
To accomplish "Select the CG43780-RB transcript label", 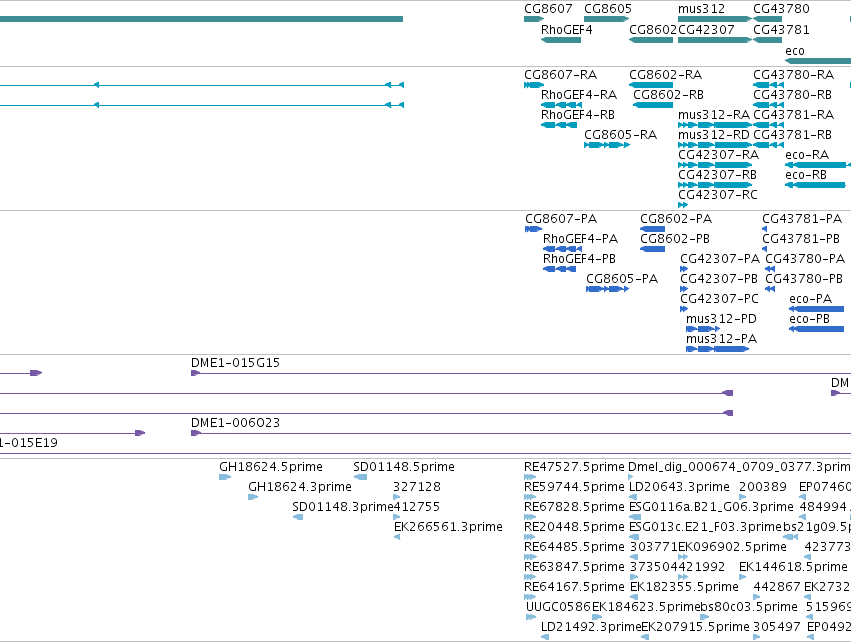I will (792, 95).
